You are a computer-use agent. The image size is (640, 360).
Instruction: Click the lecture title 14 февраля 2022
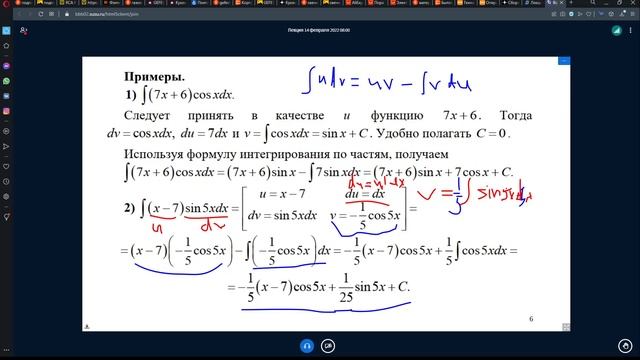319,30
